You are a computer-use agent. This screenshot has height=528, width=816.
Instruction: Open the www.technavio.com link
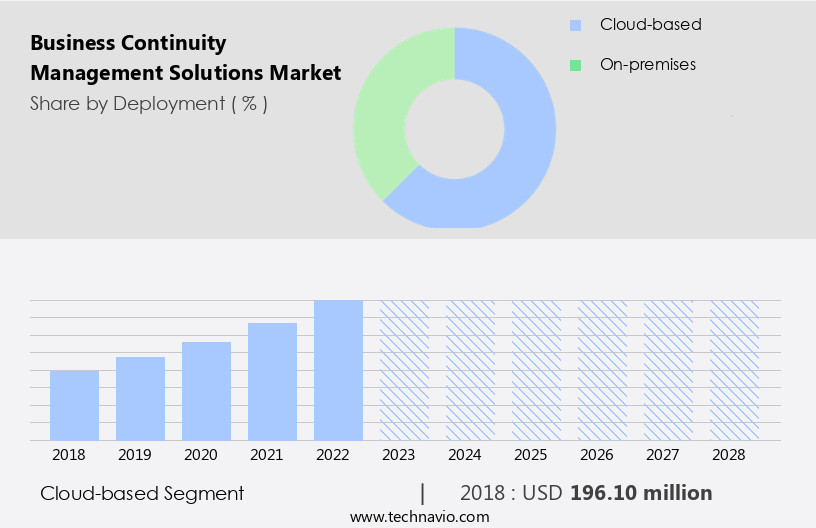(420, 516)
